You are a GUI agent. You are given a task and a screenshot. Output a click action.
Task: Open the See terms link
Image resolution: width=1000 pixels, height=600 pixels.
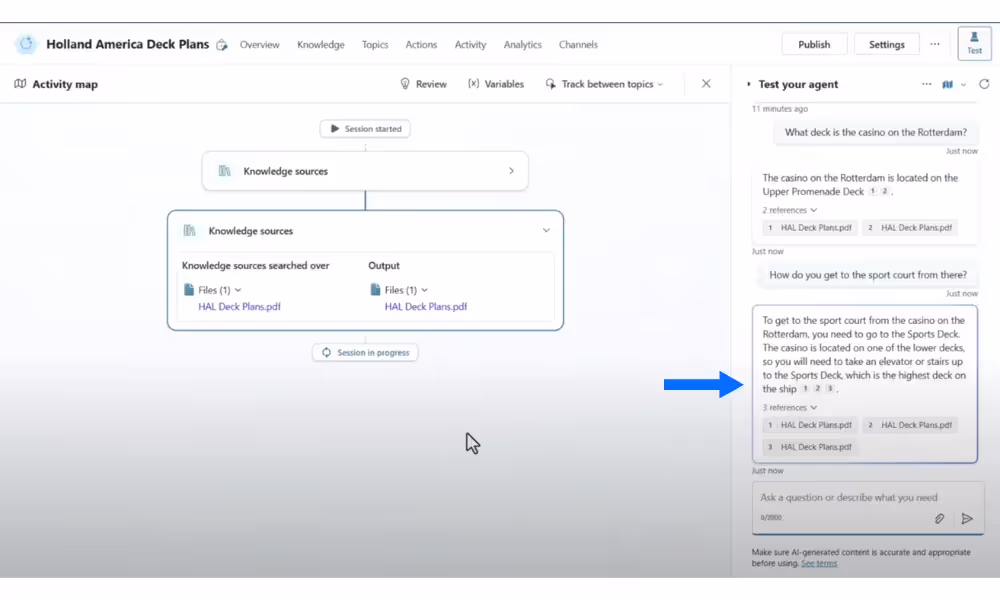click(x=819, y=564)
